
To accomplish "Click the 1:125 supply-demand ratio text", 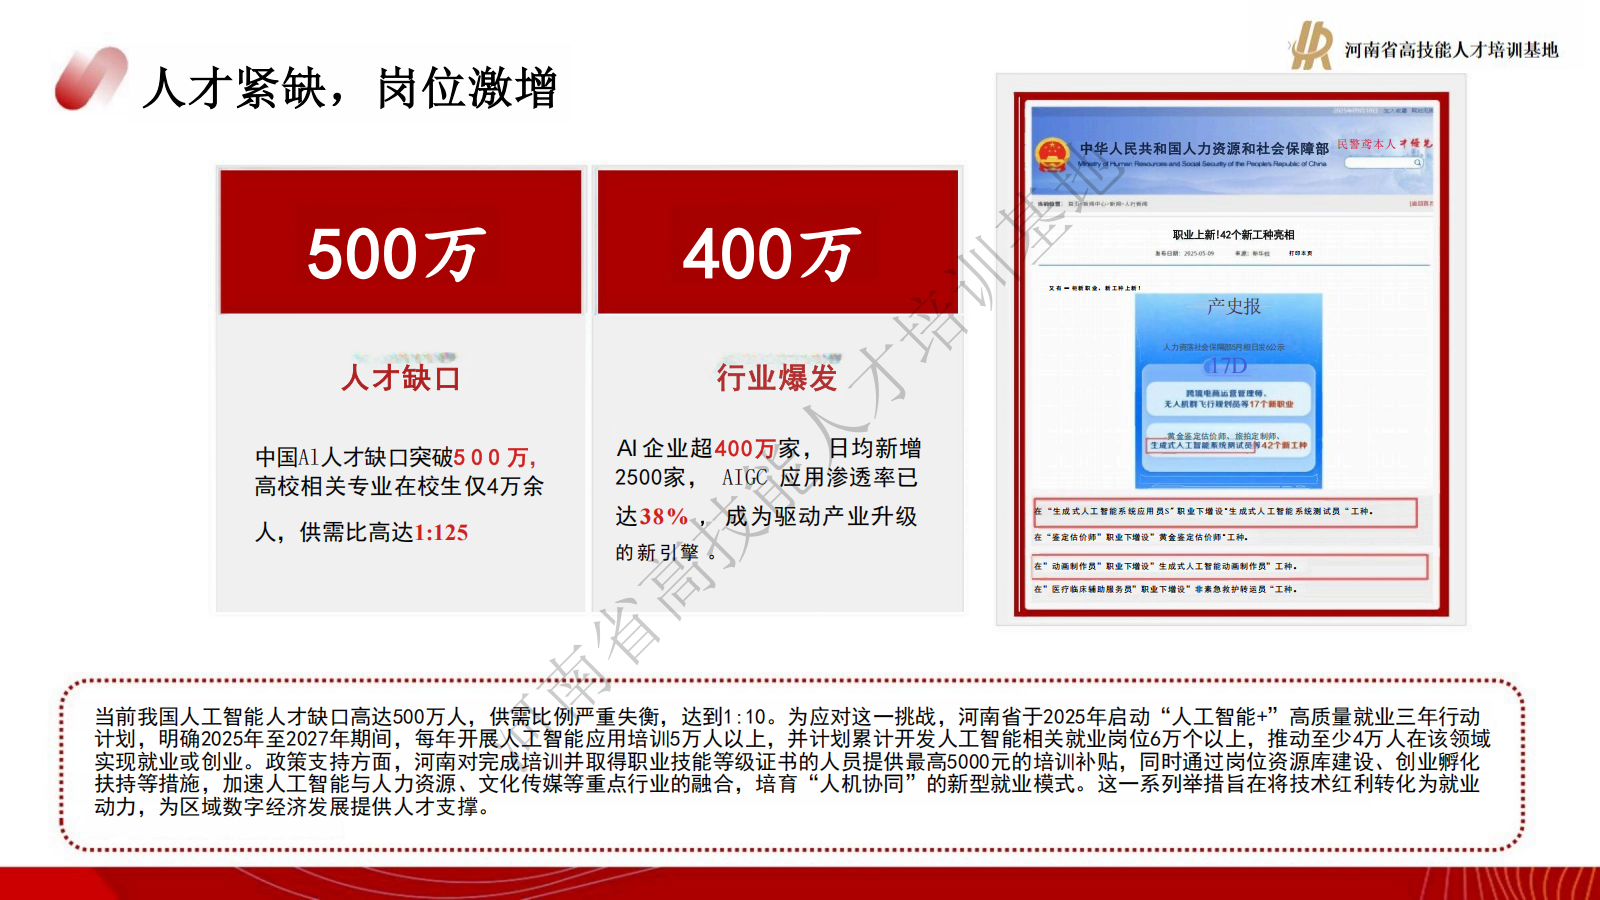I will point(441,533).
